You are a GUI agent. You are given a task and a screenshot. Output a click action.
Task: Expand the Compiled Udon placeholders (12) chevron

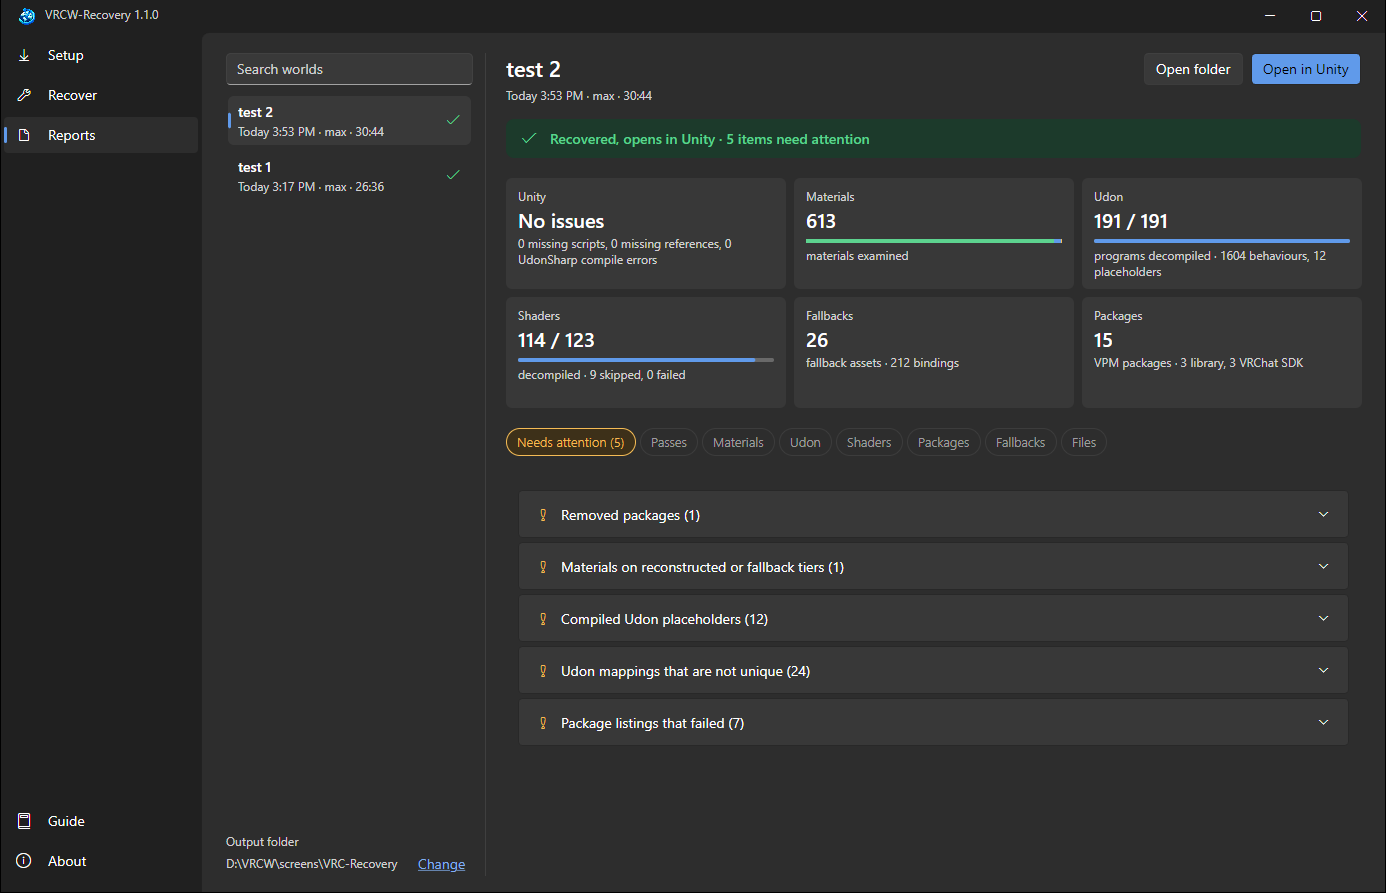pyautogui.click(x=1323, y=619)
